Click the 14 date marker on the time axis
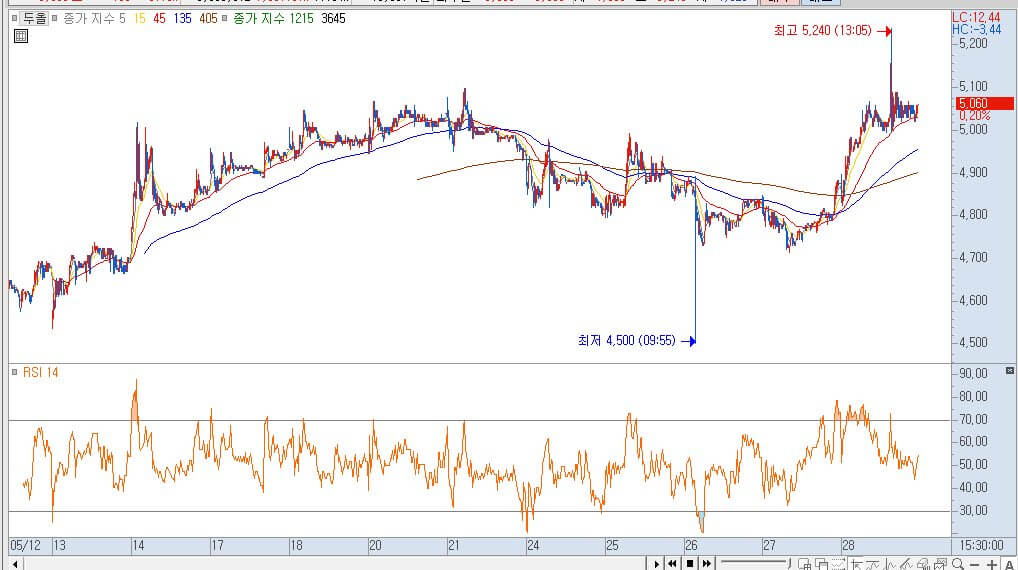The width and height of the screenshot is (1018, 570). (138, 545)
